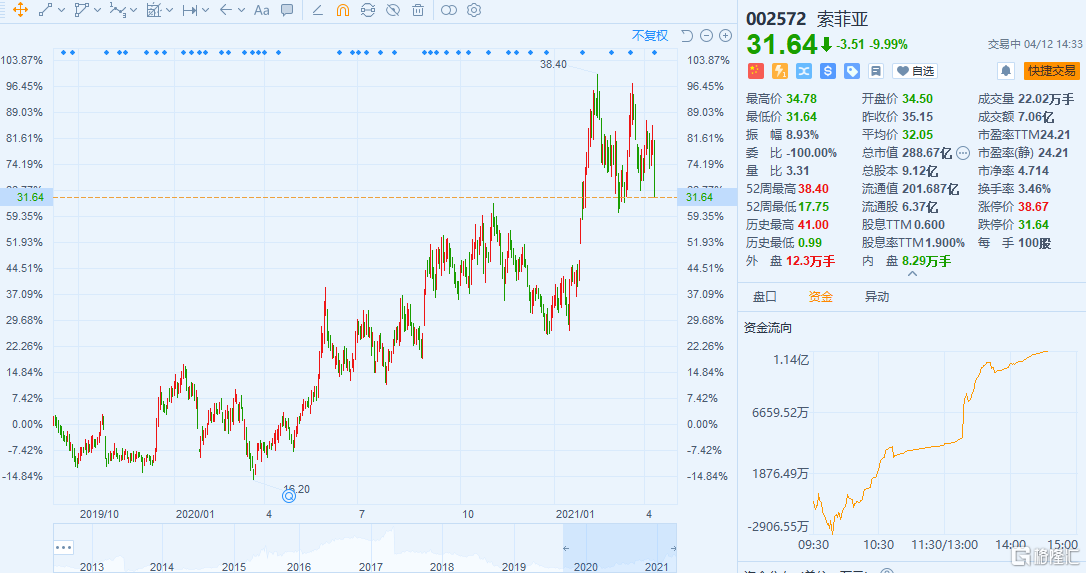Zoom in chart with plus circle
1086x573 pixels.
(726, 36)
